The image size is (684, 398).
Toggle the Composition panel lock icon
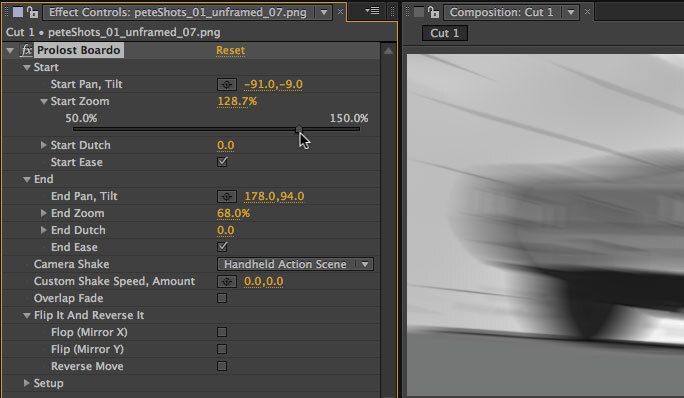[x=433, y=12]
